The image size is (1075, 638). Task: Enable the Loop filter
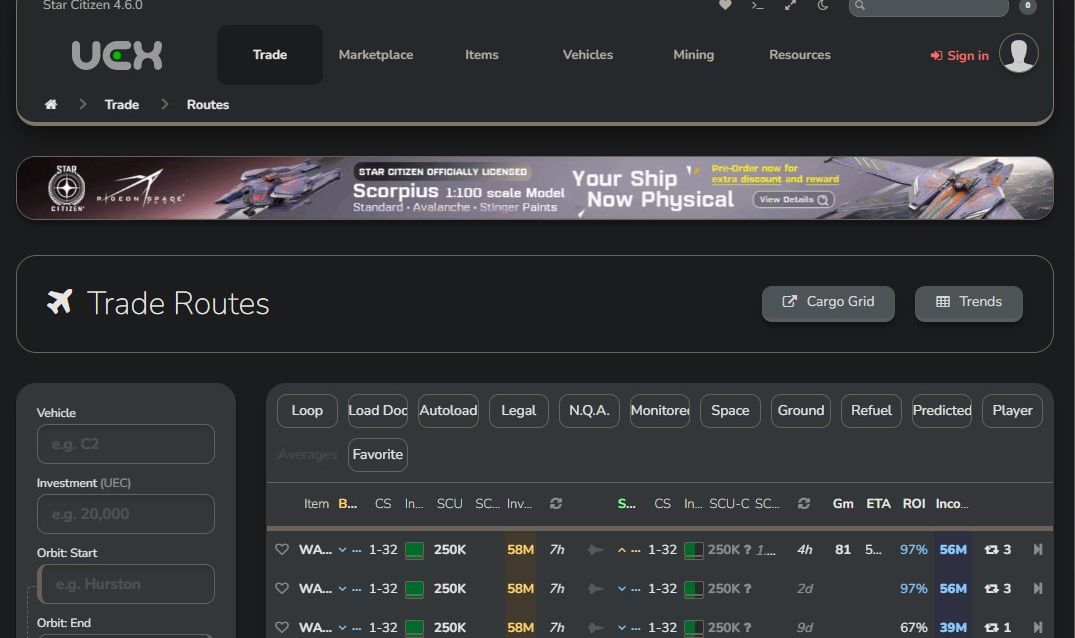306,410
